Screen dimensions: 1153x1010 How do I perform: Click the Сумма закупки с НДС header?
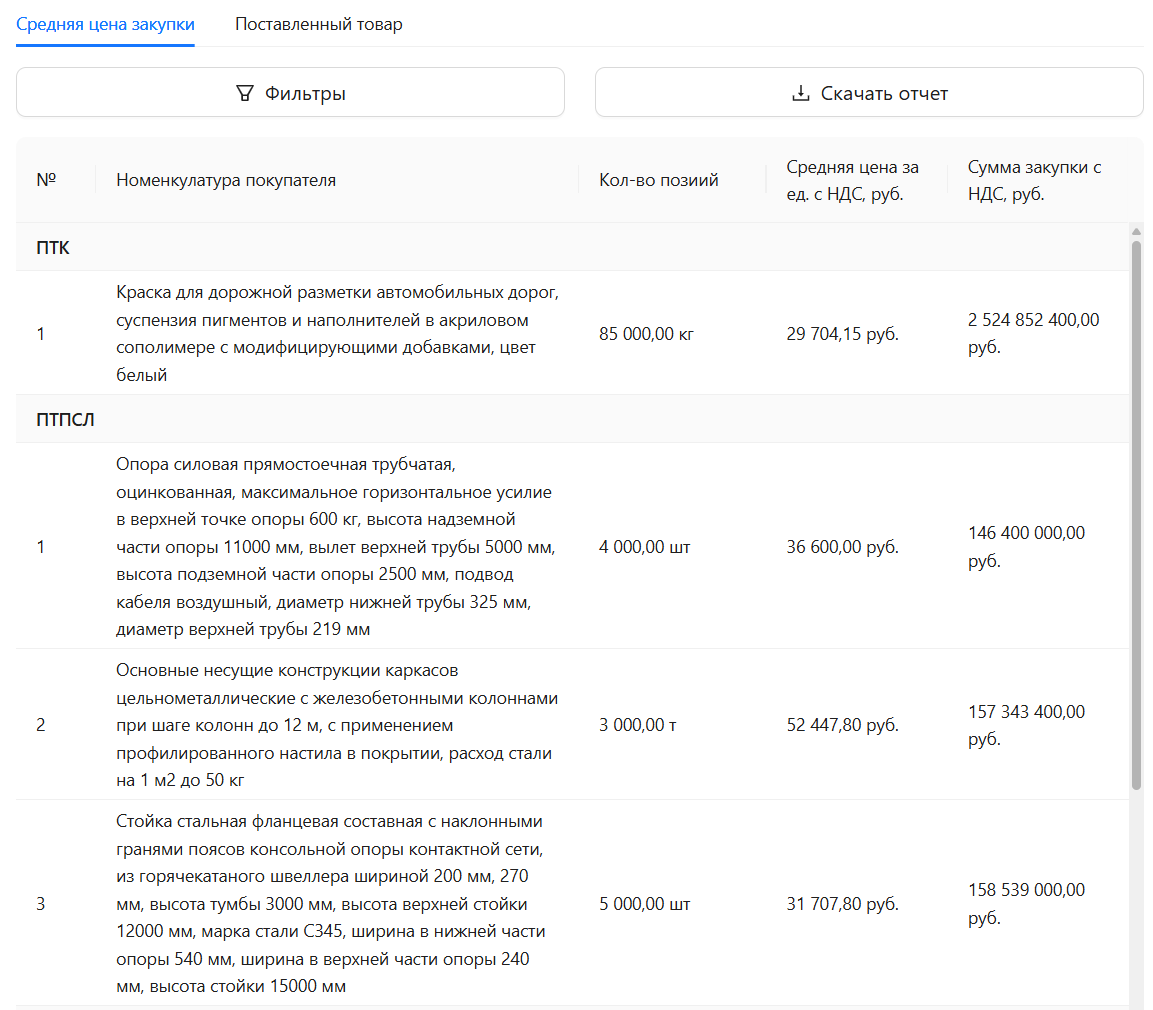(1034, 180)
